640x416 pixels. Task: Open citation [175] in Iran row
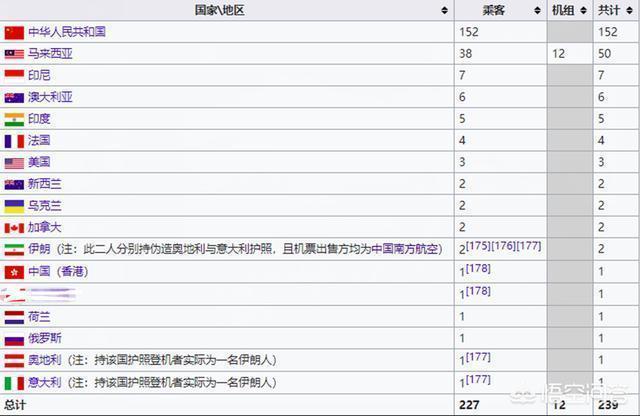(478, 246)
